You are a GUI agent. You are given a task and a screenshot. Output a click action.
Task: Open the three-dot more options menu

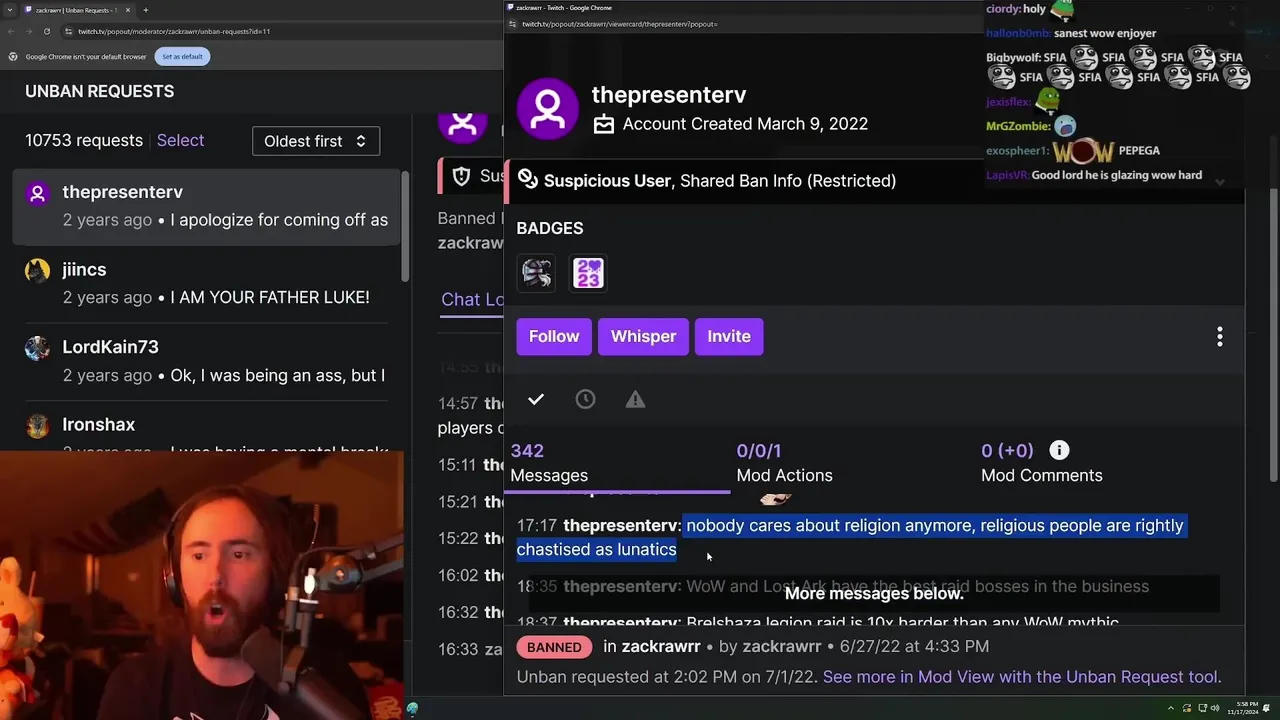pos(1219,337)
